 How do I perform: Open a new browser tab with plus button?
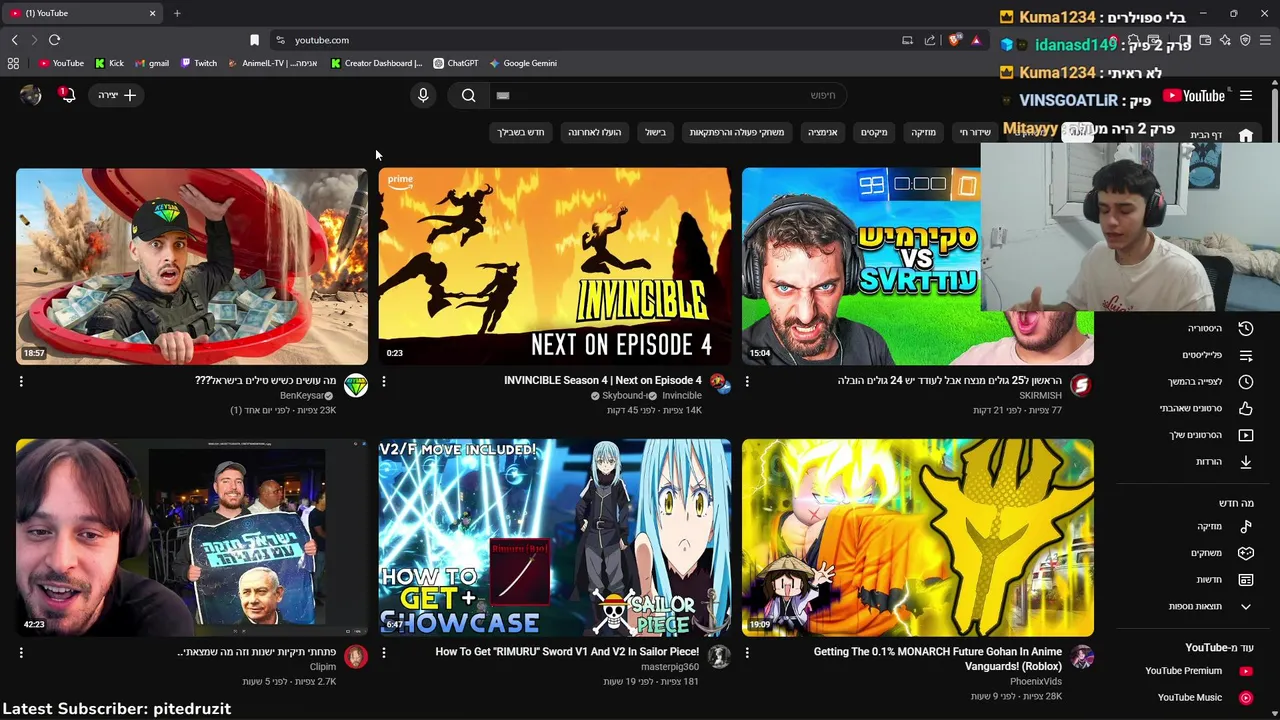tap(177, 13)
